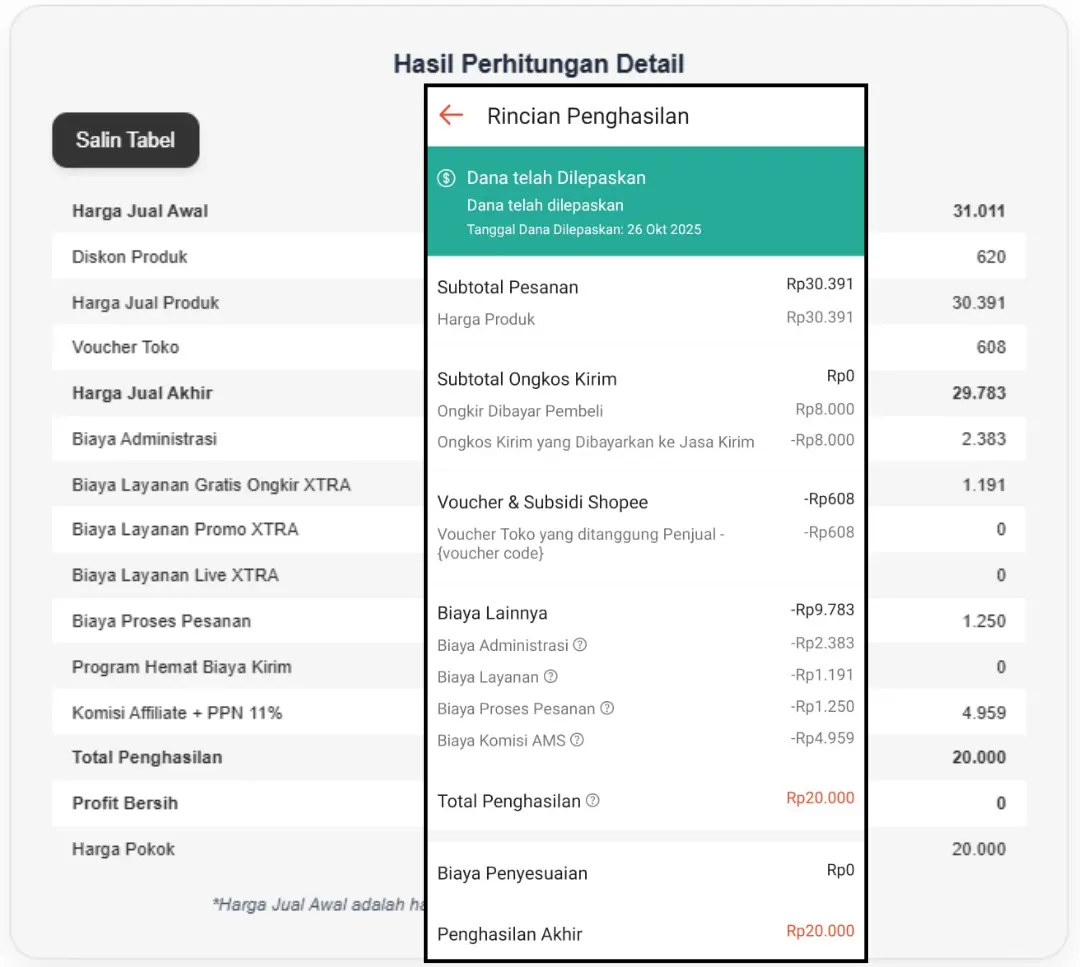Select the Voucher & Subsidi Shopee section
The height and width of the screenshot is (967, 1080).
(x=542, y=502)
